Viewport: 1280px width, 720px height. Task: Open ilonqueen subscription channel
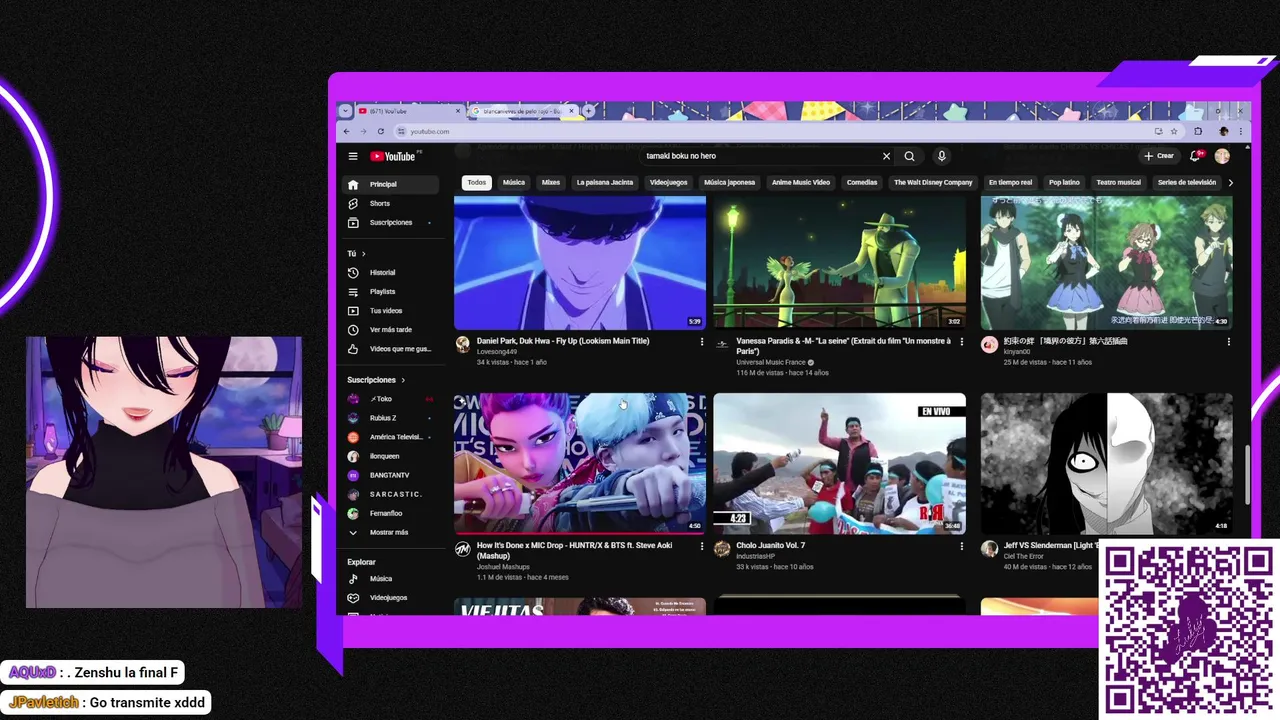click(x=390, y=456)
